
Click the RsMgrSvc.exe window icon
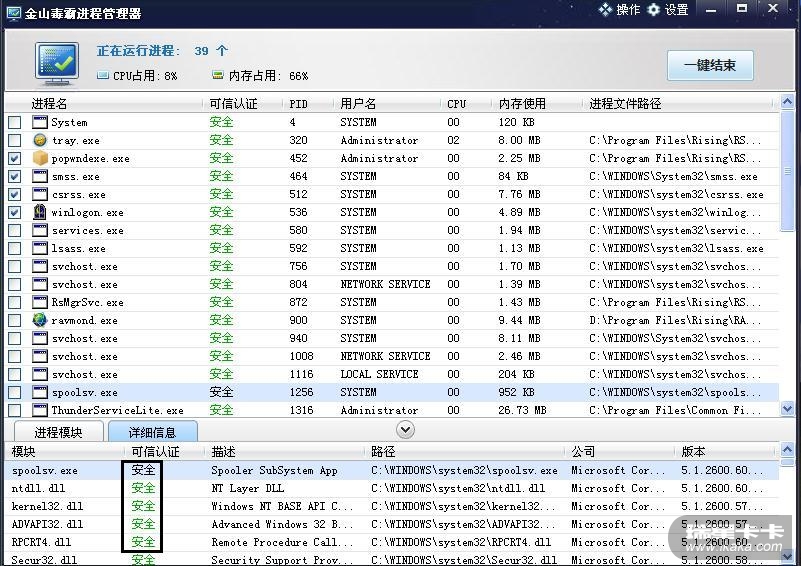coord(40,302)
